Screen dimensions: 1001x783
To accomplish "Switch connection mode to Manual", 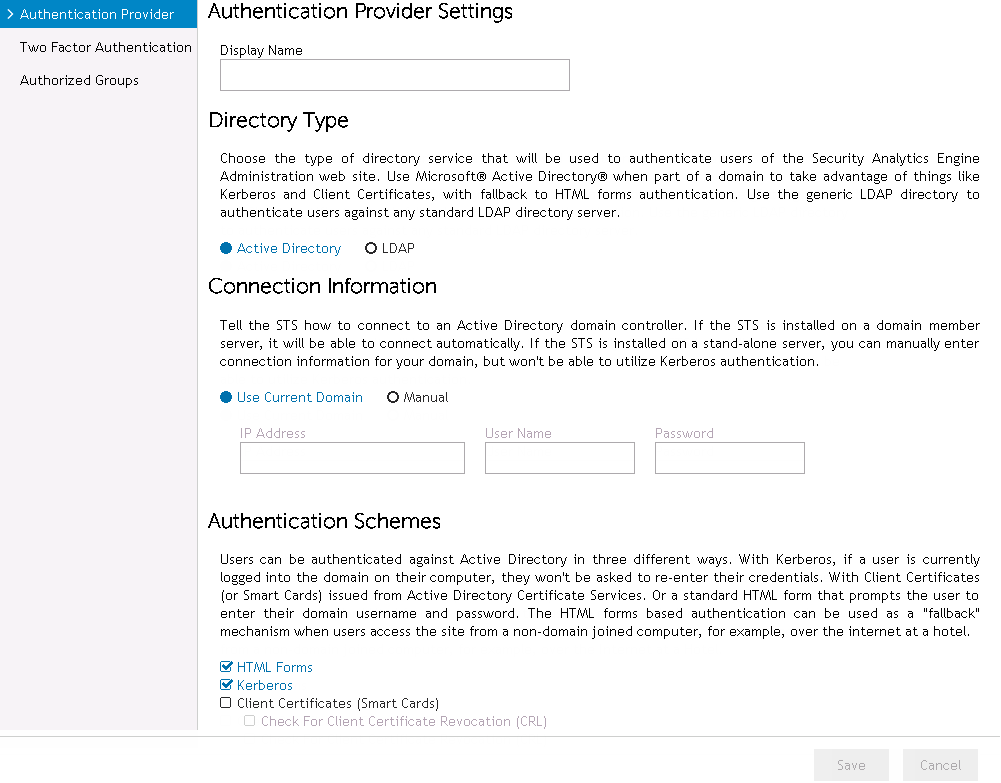I will click(x=393, y=397).
